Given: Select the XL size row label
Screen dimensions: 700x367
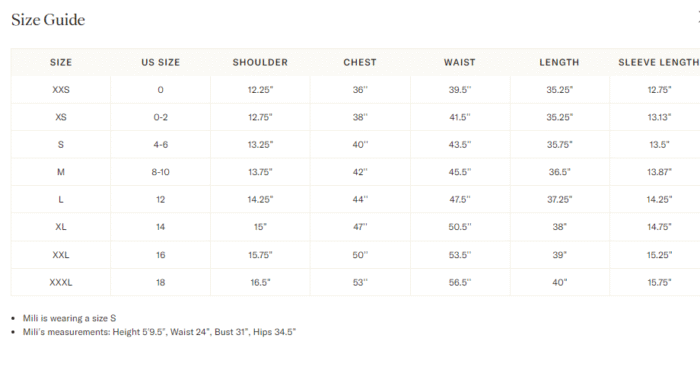Looking at the screenshot, I should coord(61,227).
